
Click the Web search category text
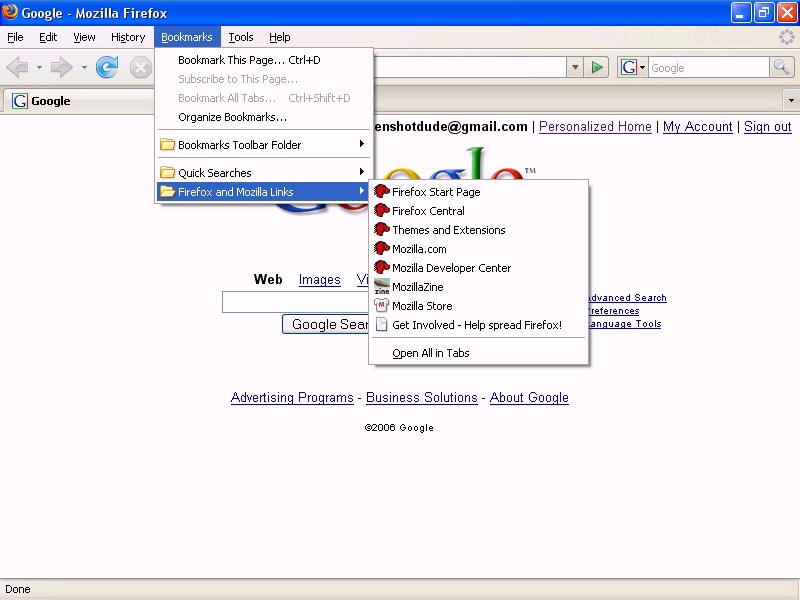[268, 280]
